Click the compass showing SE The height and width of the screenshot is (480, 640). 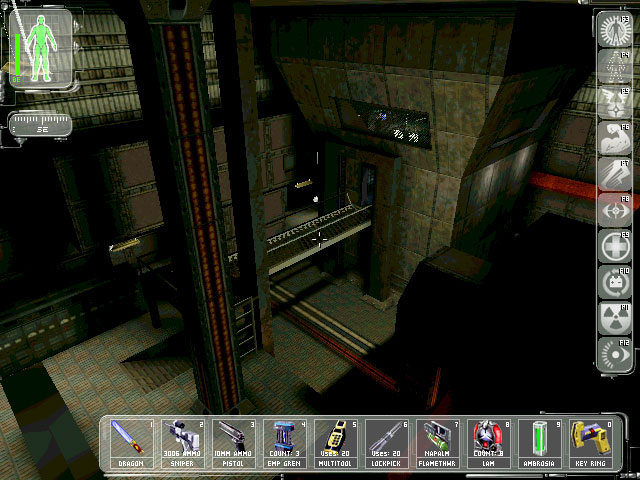40,124
